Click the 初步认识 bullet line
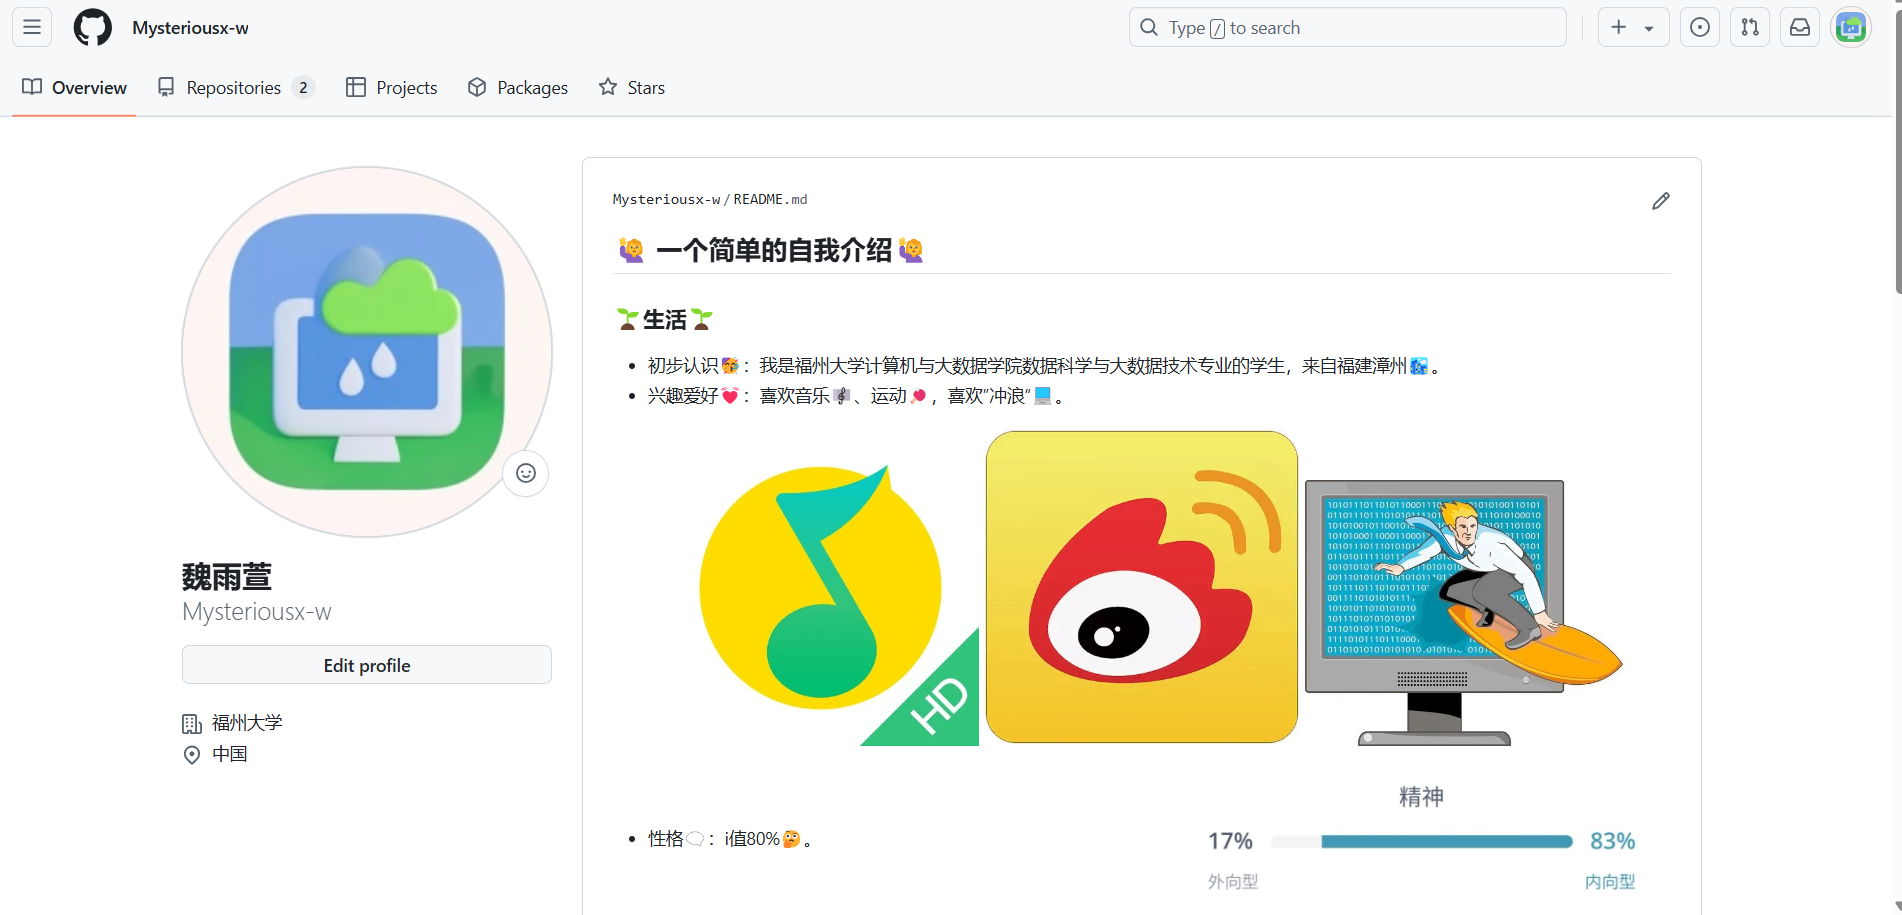1902x915 pixels. click(x=1045, y=366)
